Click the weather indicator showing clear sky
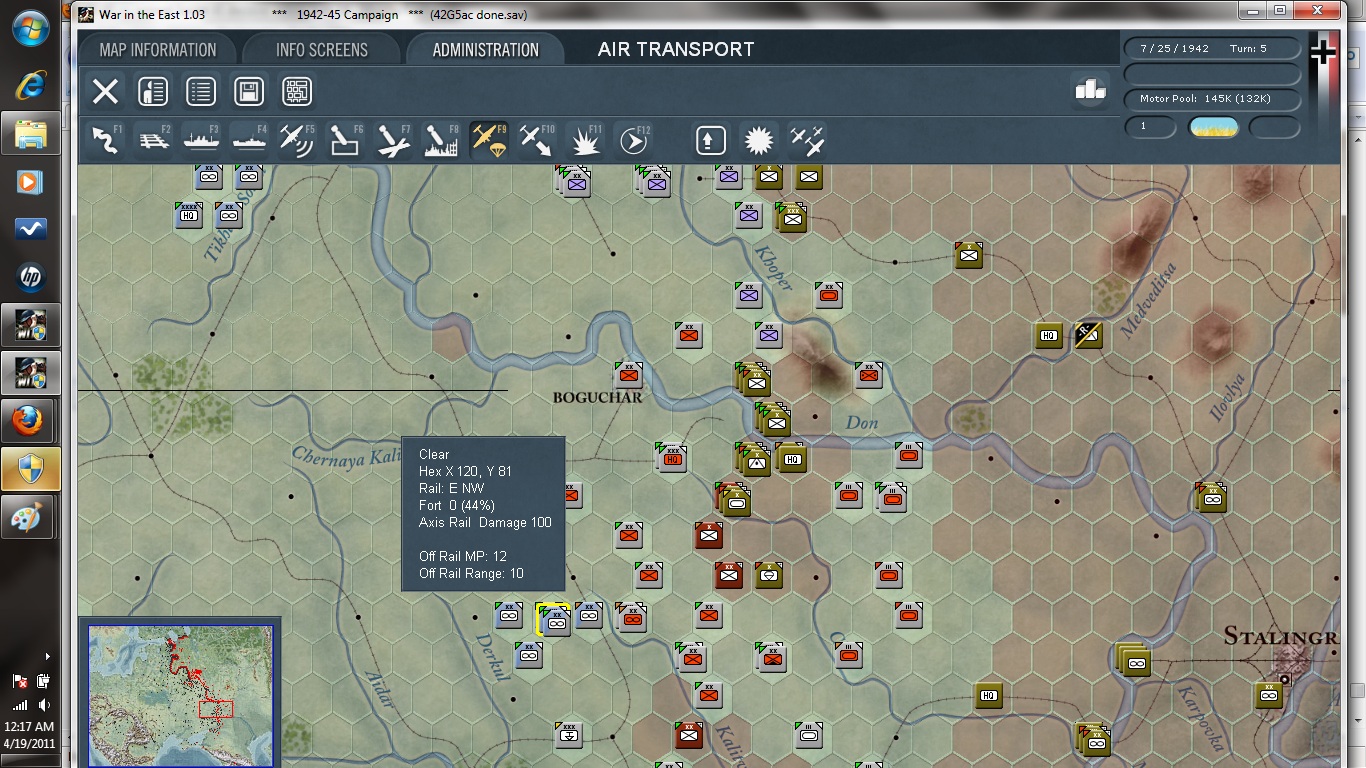Screen dimensions: 1366x768 click(1213, 127)
